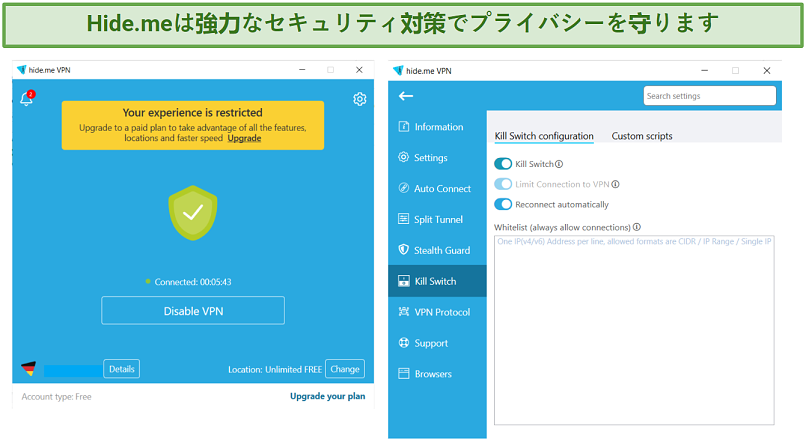Viewport: 806px width, 442px height.
Task: Click the Search settings field
Action: (709, 96)
